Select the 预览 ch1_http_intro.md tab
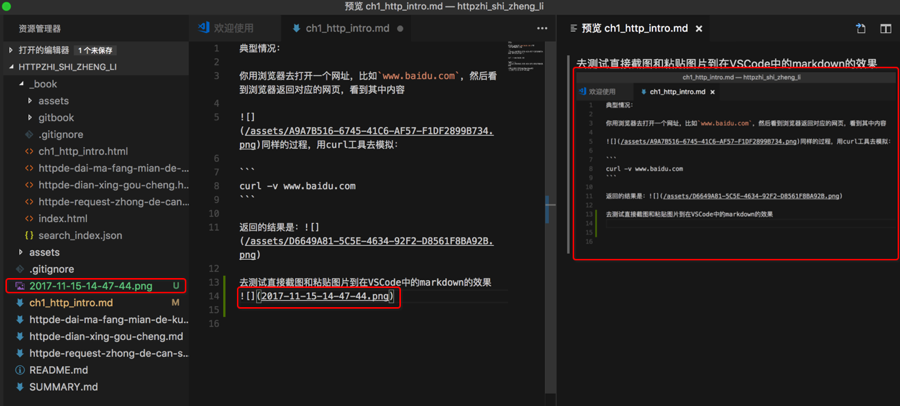900x406 pixels. coord(635,28)
